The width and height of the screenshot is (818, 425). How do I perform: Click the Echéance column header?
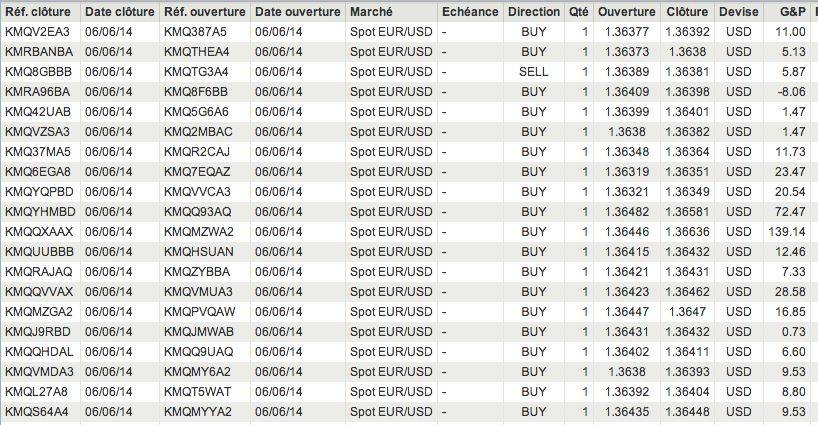click(x=468, y=12)
